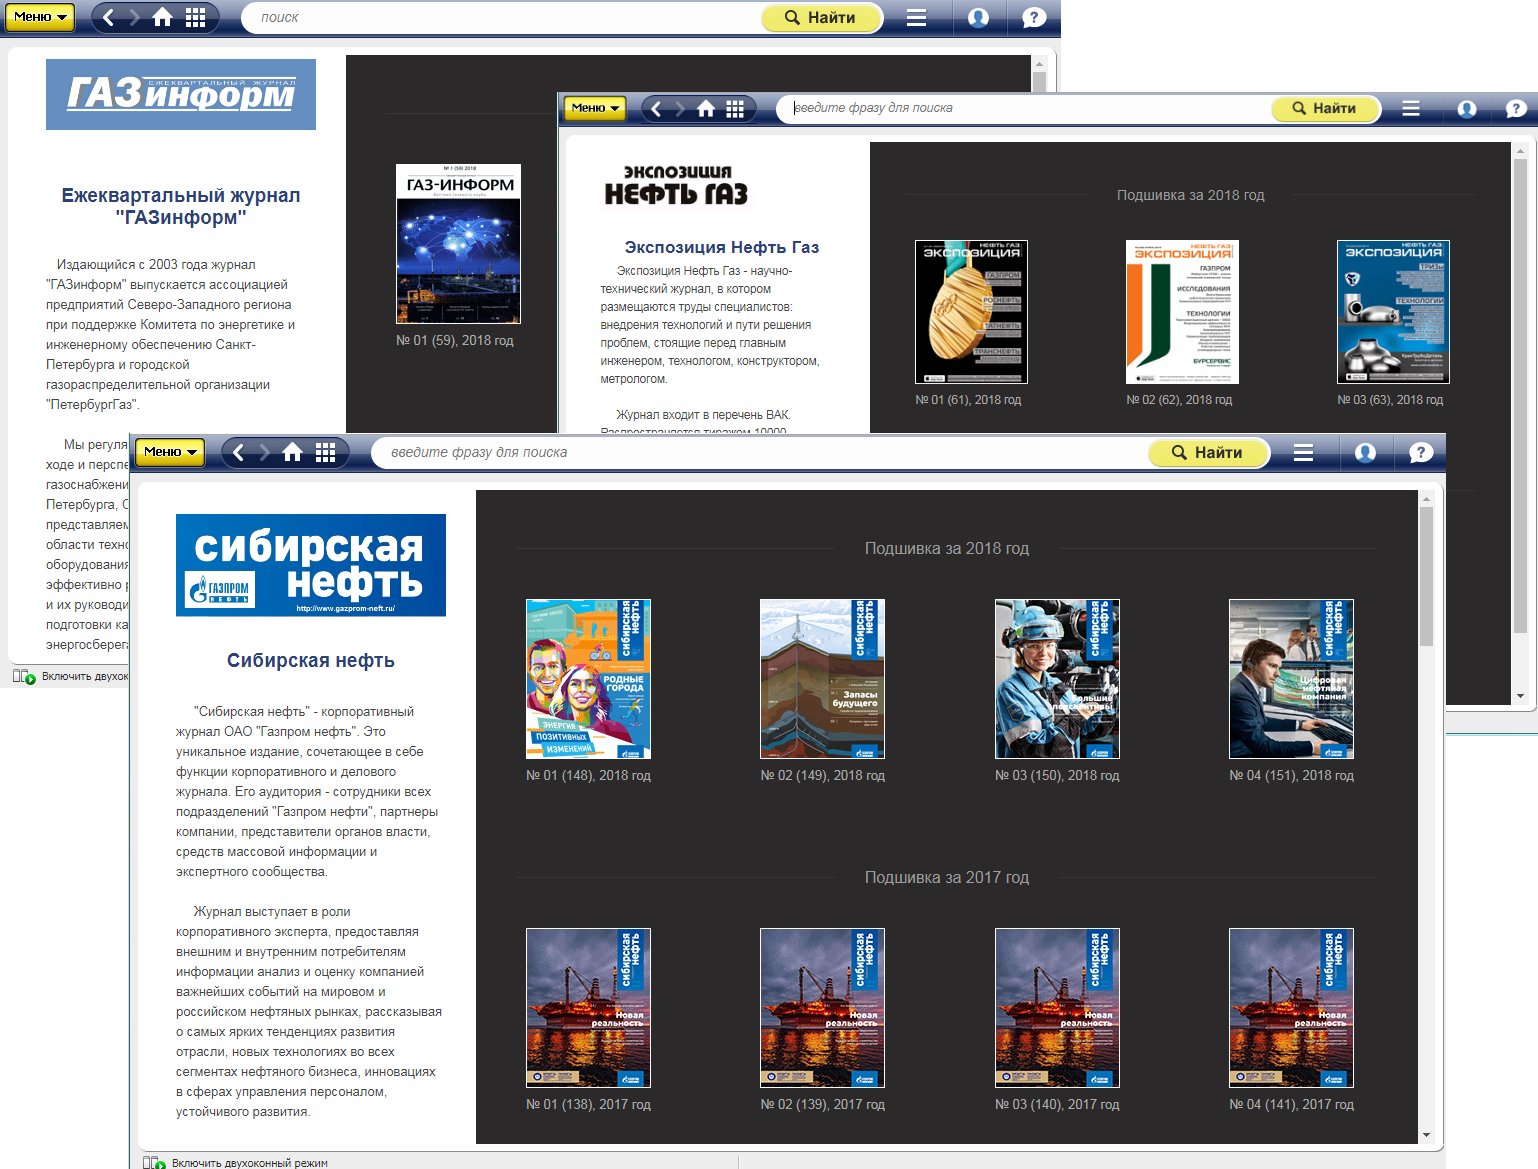Click the "Подшивка за 2017 год" heading

[x=947, y=877]
